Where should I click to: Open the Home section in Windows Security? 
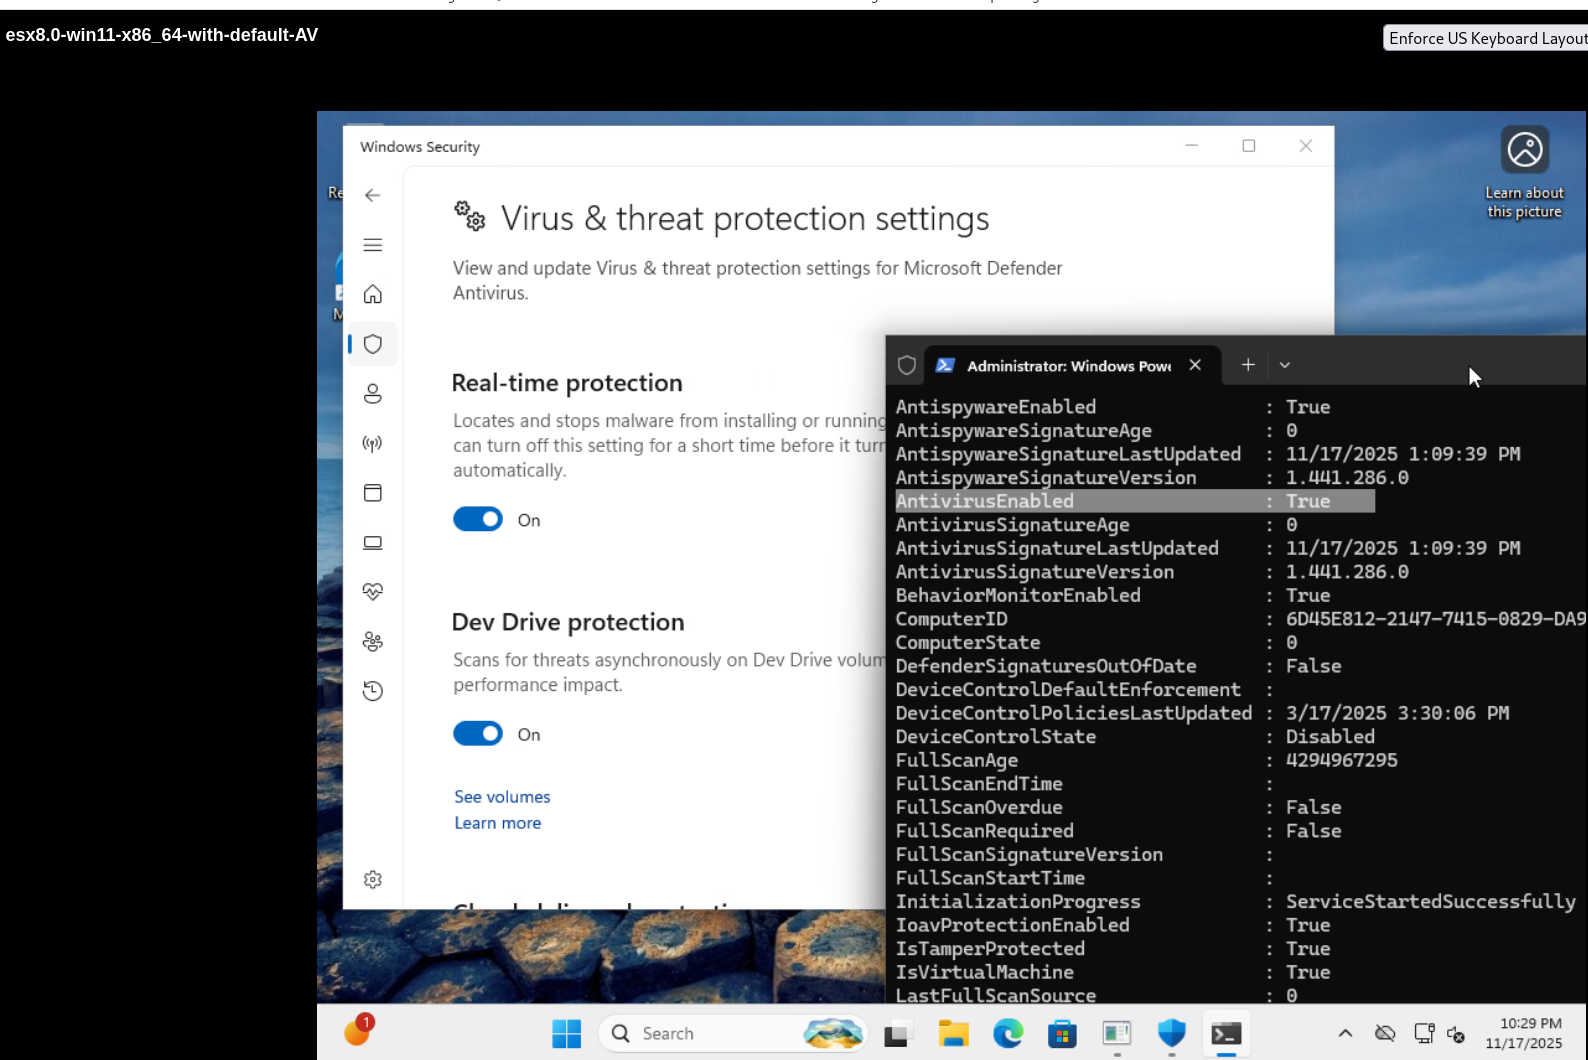(x=373, y=294)
